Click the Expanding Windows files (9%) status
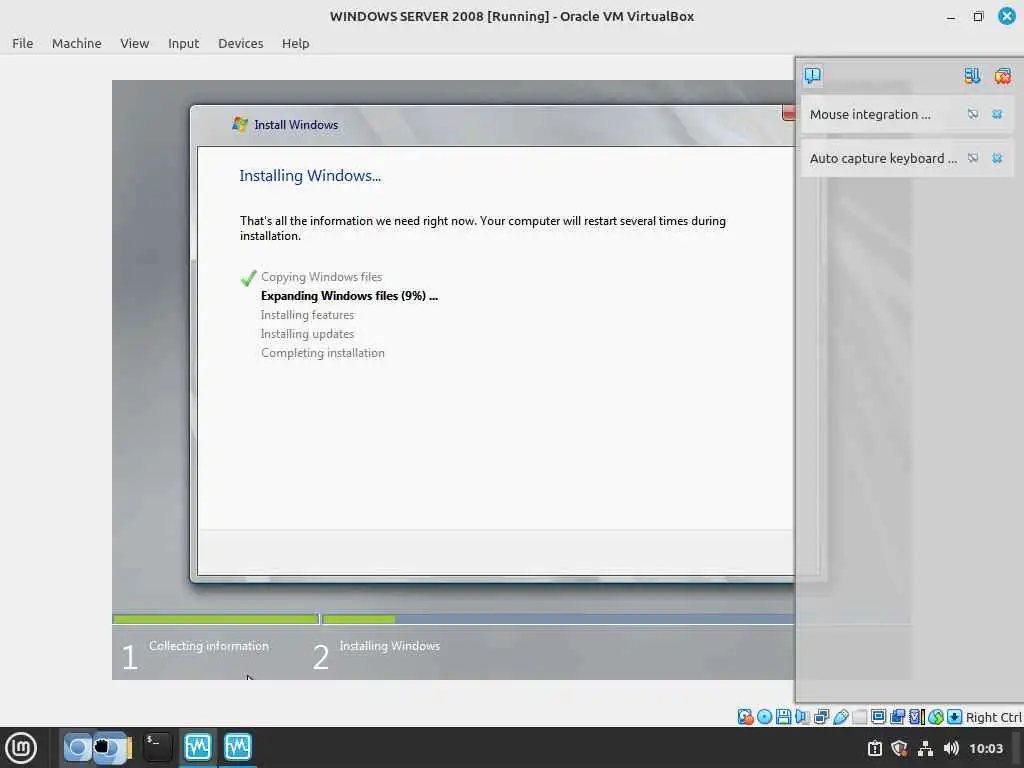 349,296
